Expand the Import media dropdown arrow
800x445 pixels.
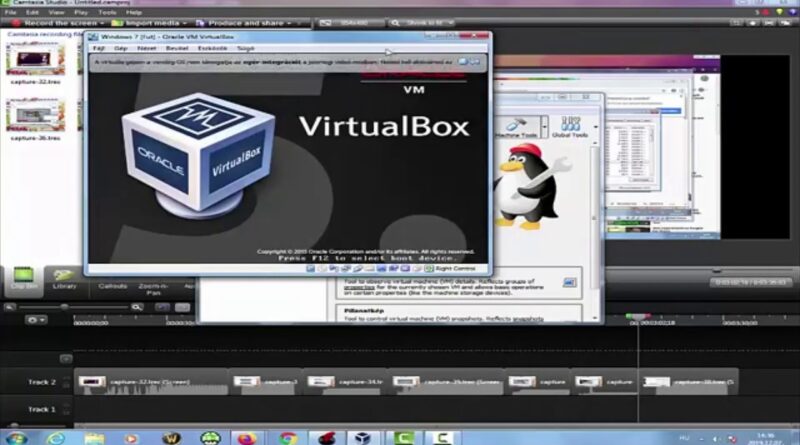(184, 23)
